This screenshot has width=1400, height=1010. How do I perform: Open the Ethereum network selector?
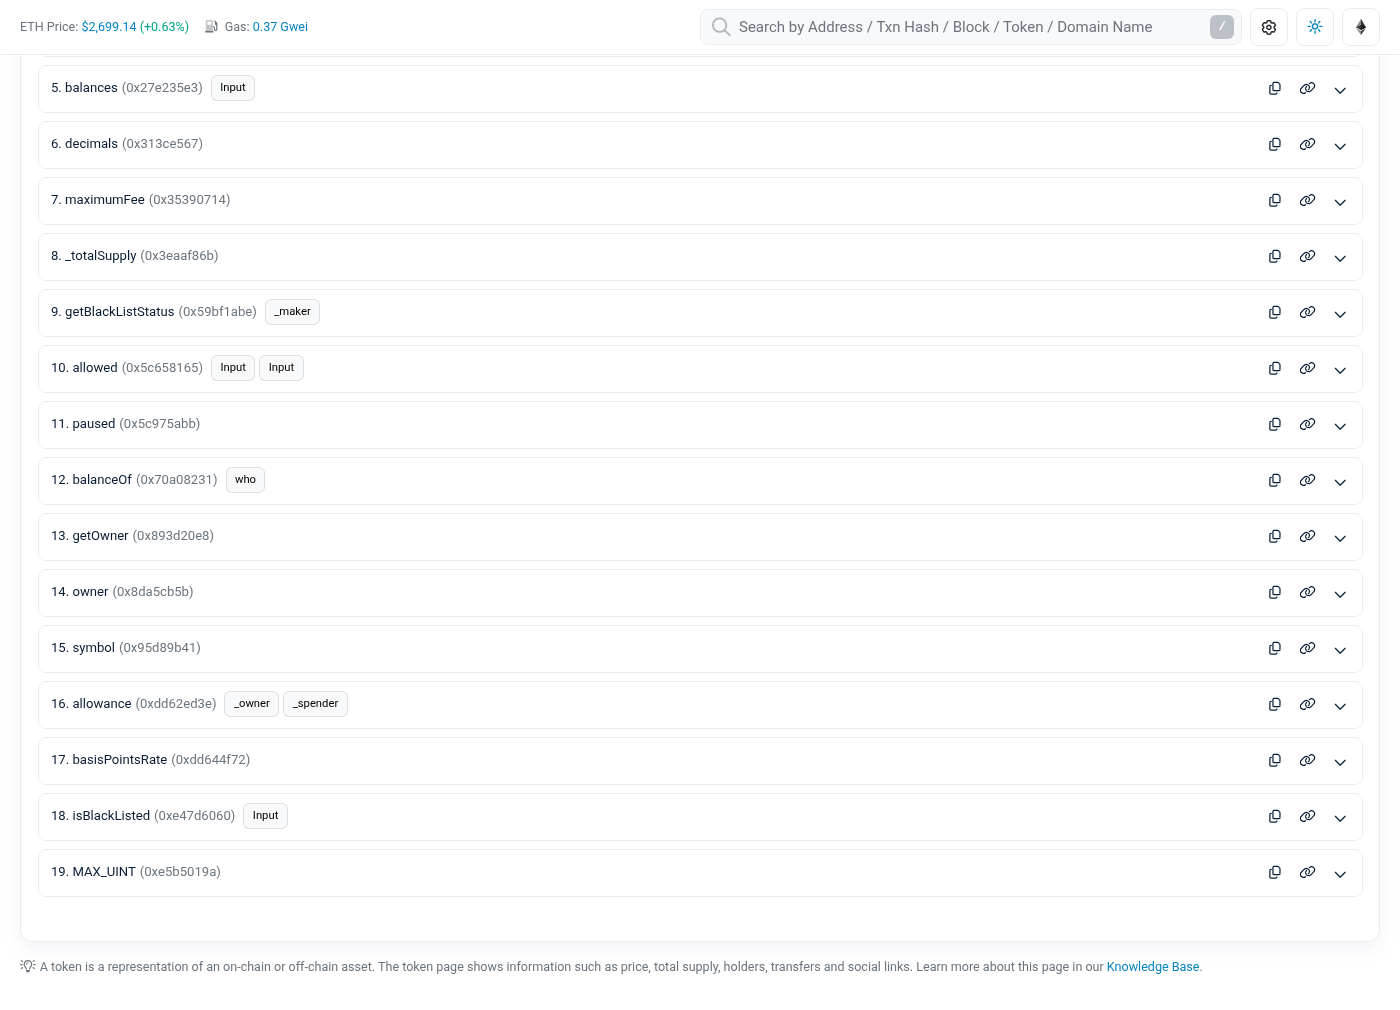(1361, 27)
